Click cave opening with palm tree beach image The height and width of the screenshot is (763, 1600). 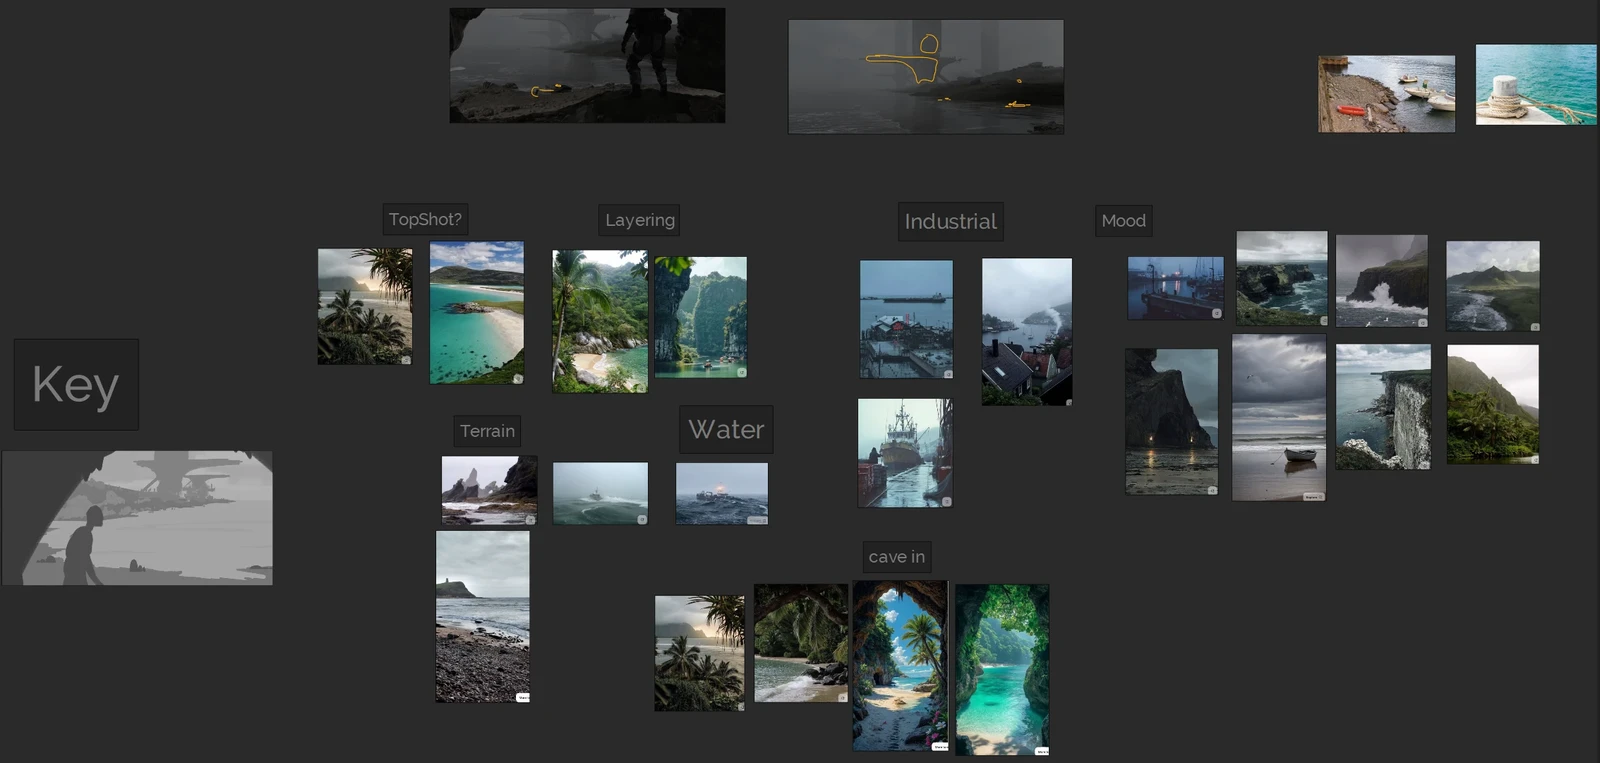pyautogui.click(x=900, y=666)
